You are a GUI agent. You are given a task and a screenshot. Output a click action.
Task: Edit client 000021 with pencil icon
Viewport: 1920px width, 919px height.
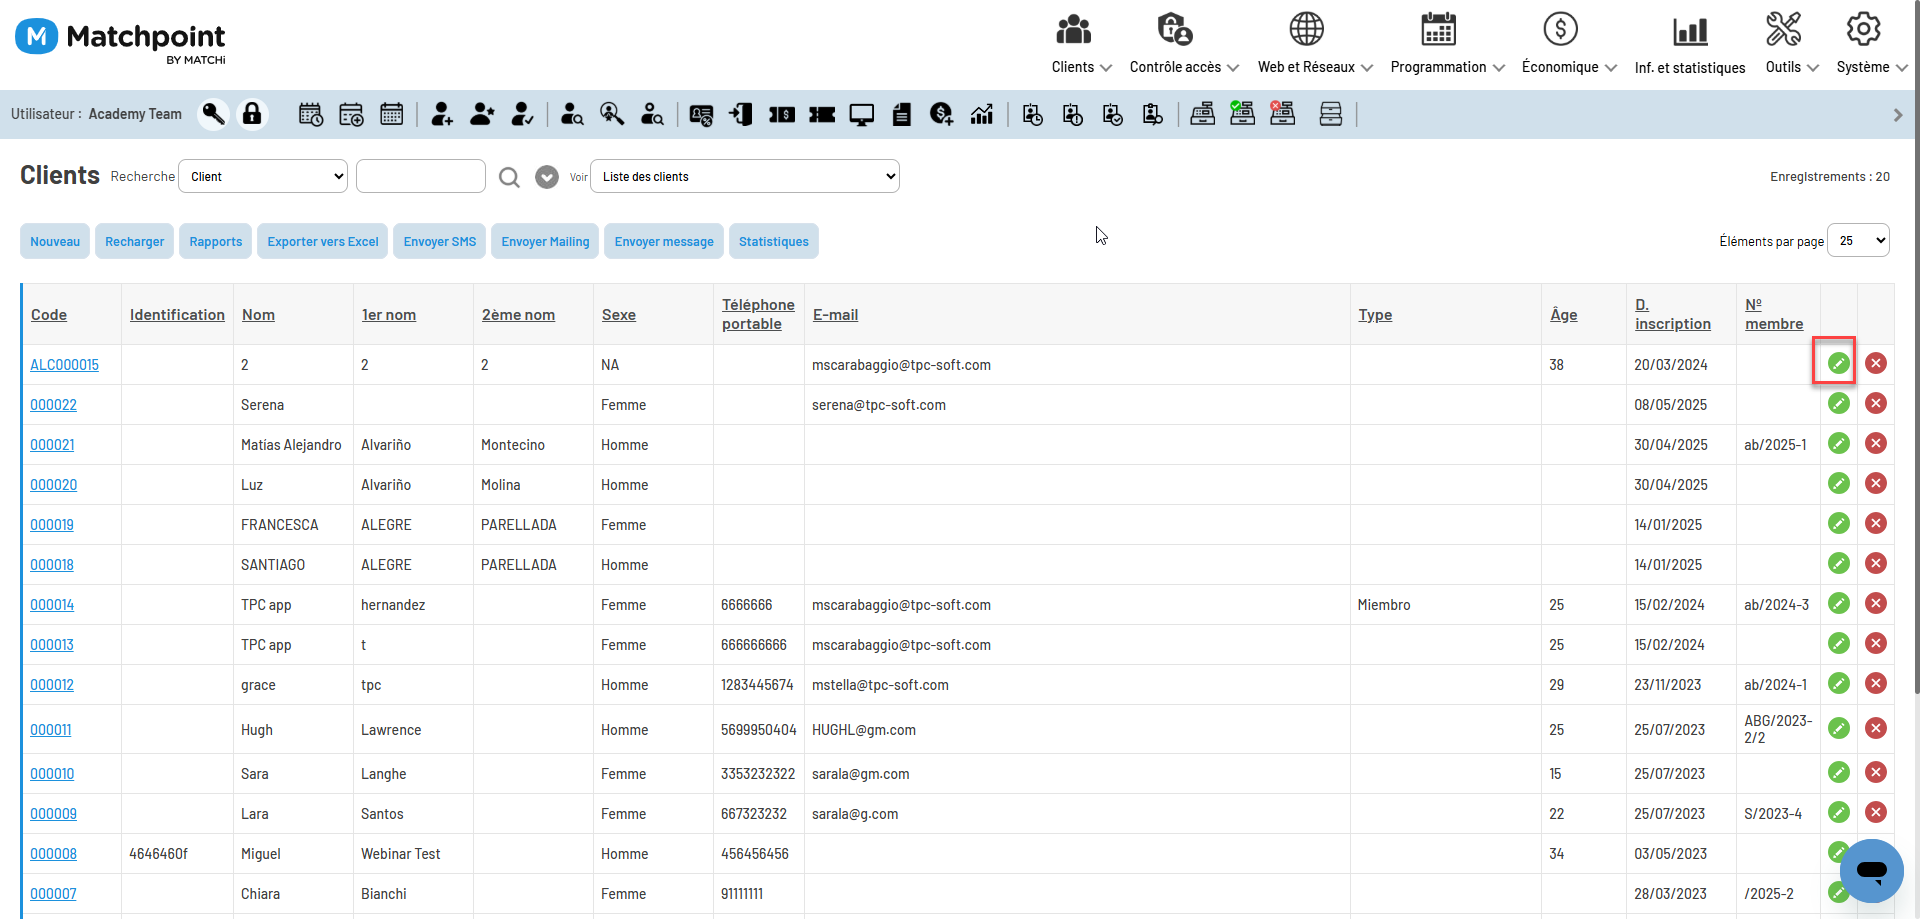point(1838,443)
